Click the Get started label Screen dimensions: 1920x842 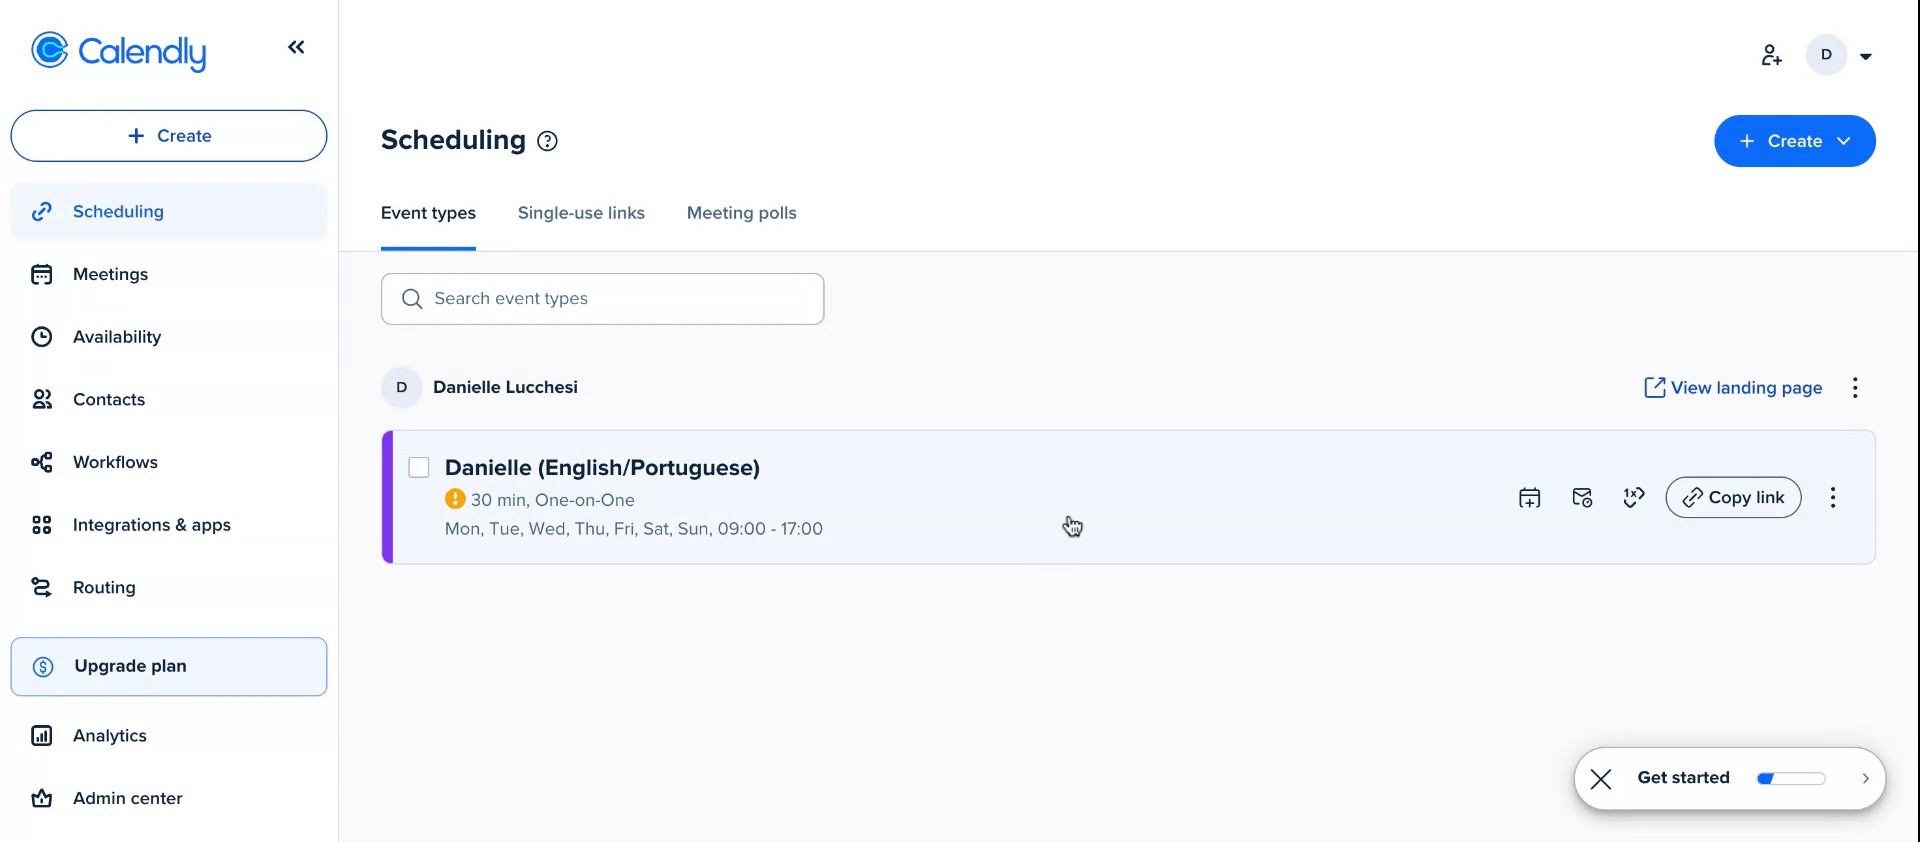point(1683,778)
